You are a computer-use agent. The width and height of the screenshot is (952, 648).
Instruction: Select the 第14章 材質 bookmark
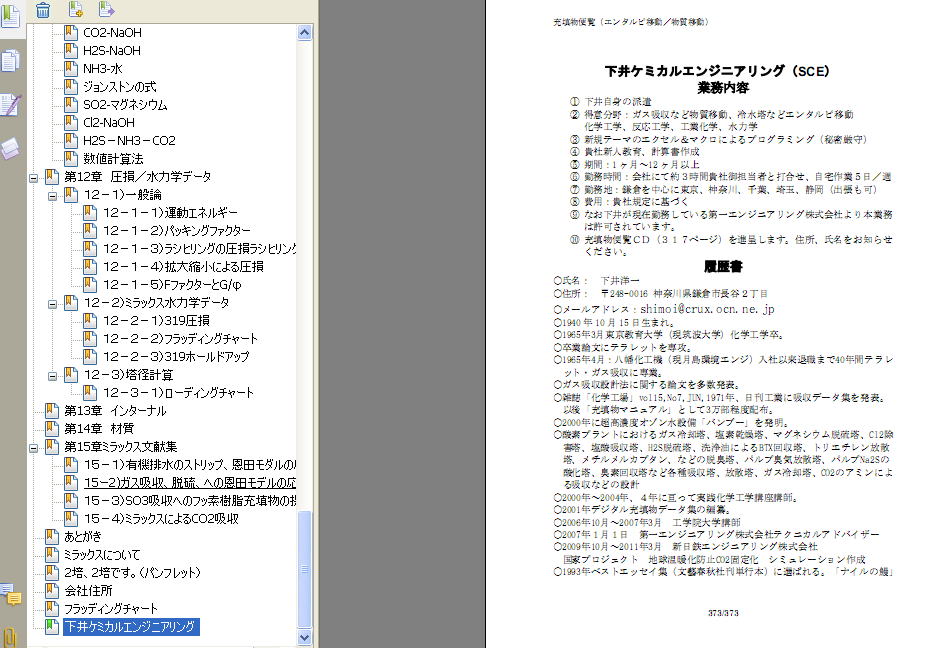point(99,429)
